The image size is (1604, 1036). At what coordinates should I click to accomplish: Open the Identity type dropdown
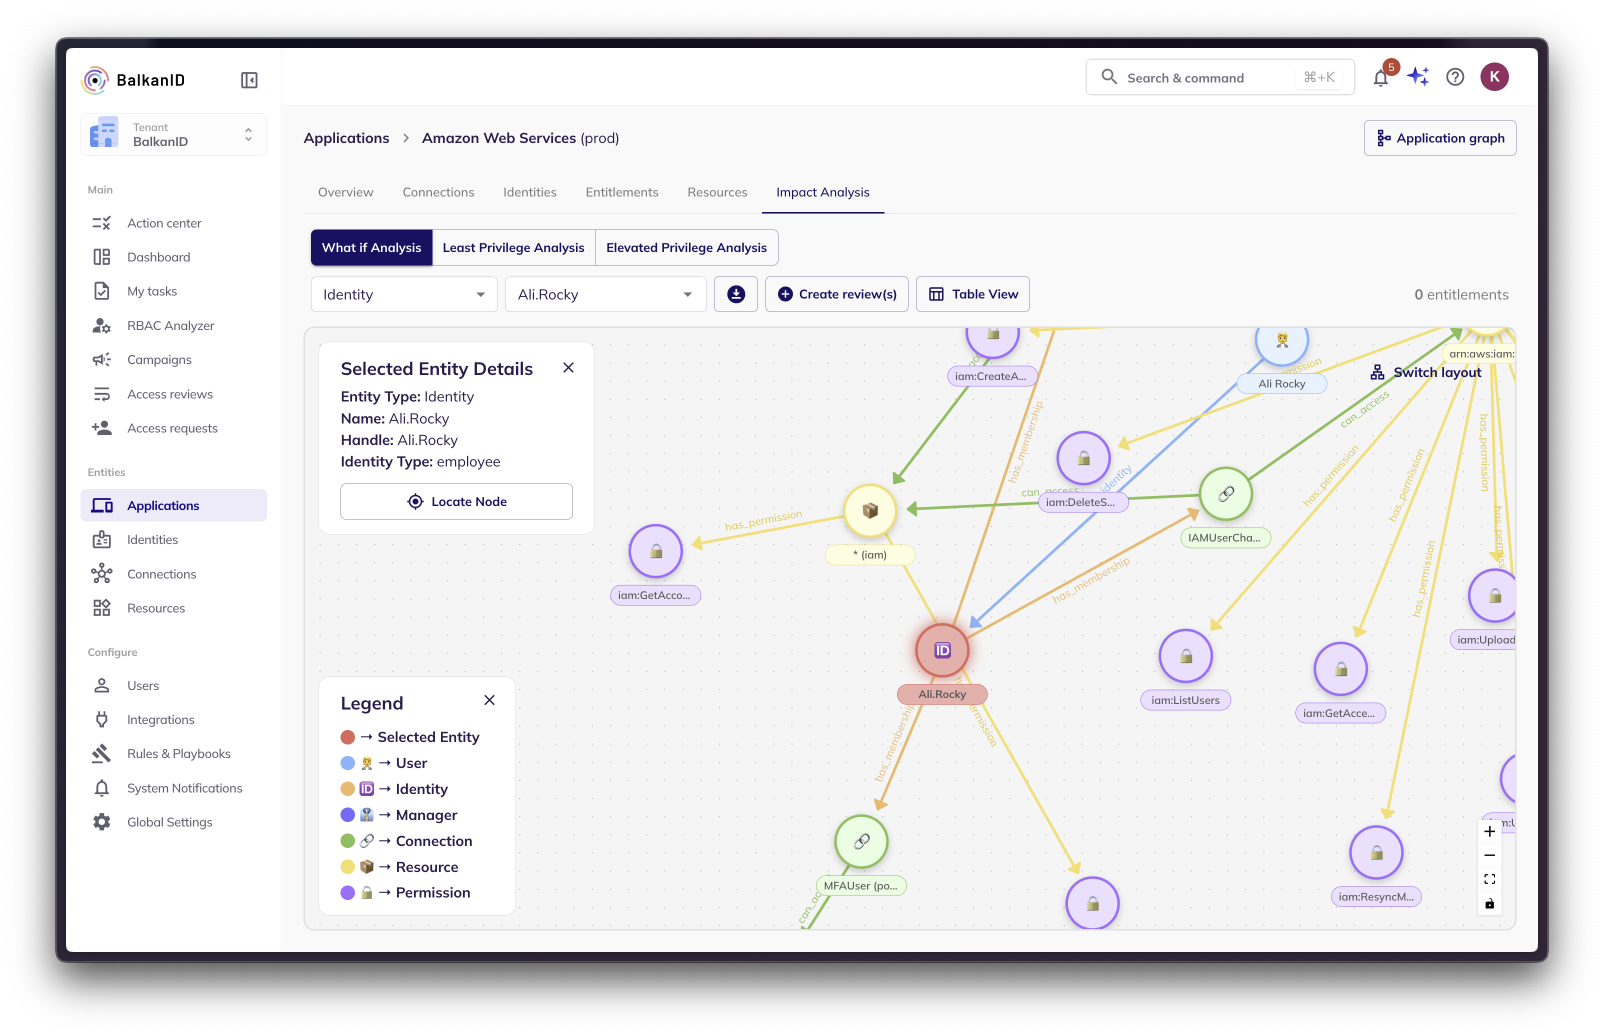click(x=404, y=294)
